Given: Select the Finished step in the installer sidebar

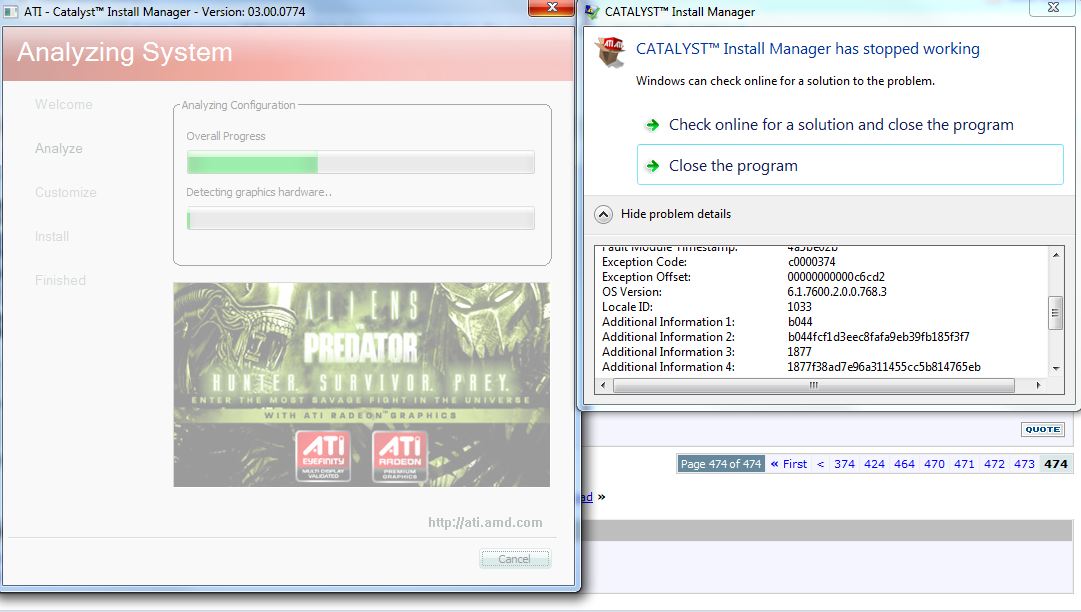Looking at the screenshot, I should tap(60, 280).
